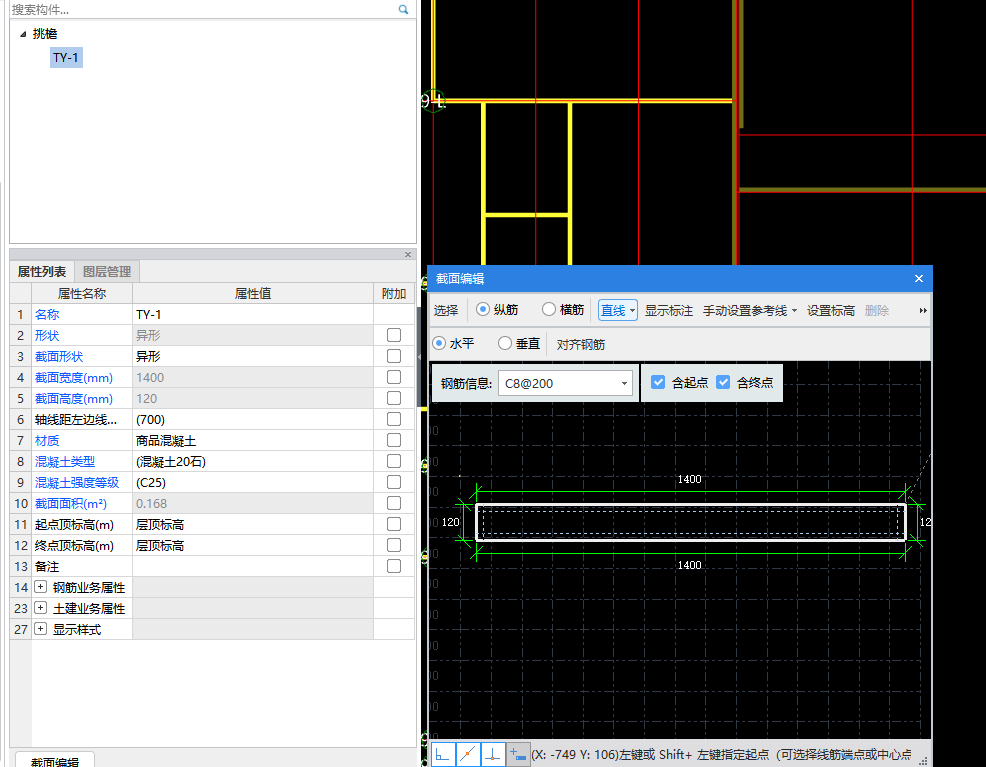Tick 附加 checkbox for 形状 row
This screenshot has height=767, width=986.
(x=394, y=335)
